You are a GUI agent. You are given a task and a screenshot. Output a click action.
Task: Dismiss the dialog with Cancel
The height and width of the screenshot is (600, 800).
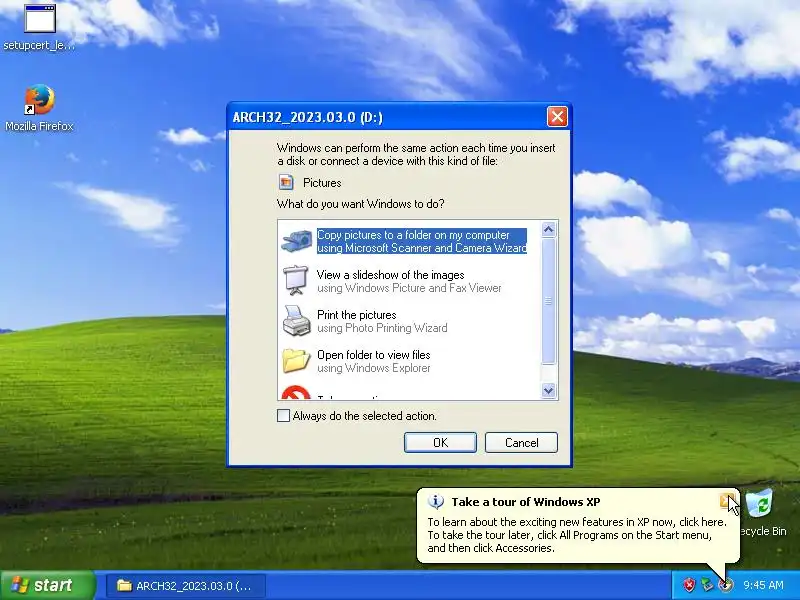[521, 442]
